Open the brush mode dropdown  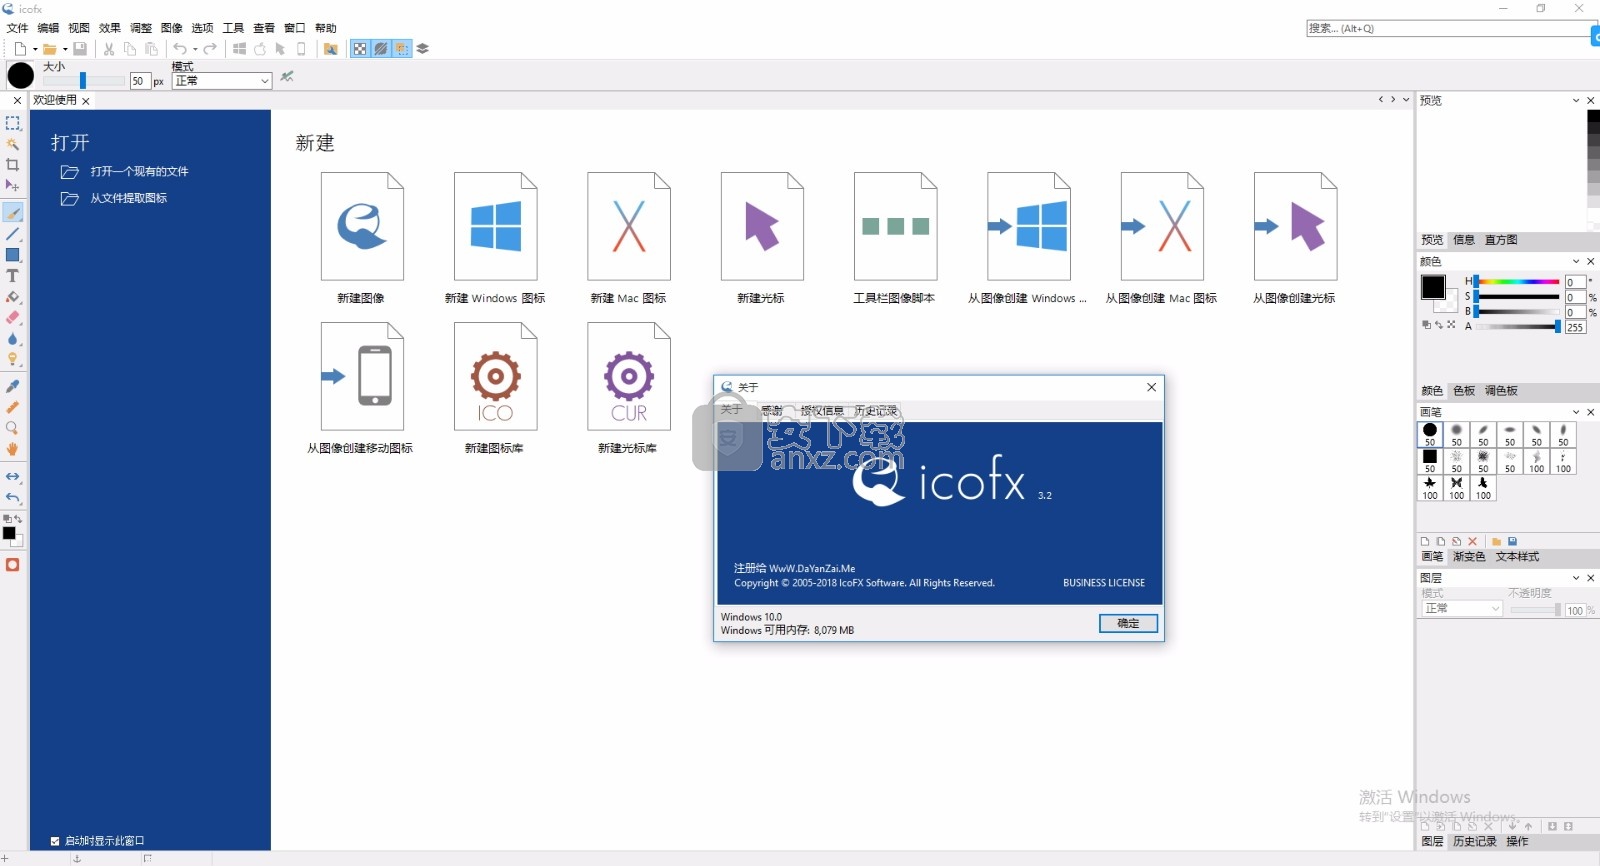pyautogui.click(x=222, y=81)
